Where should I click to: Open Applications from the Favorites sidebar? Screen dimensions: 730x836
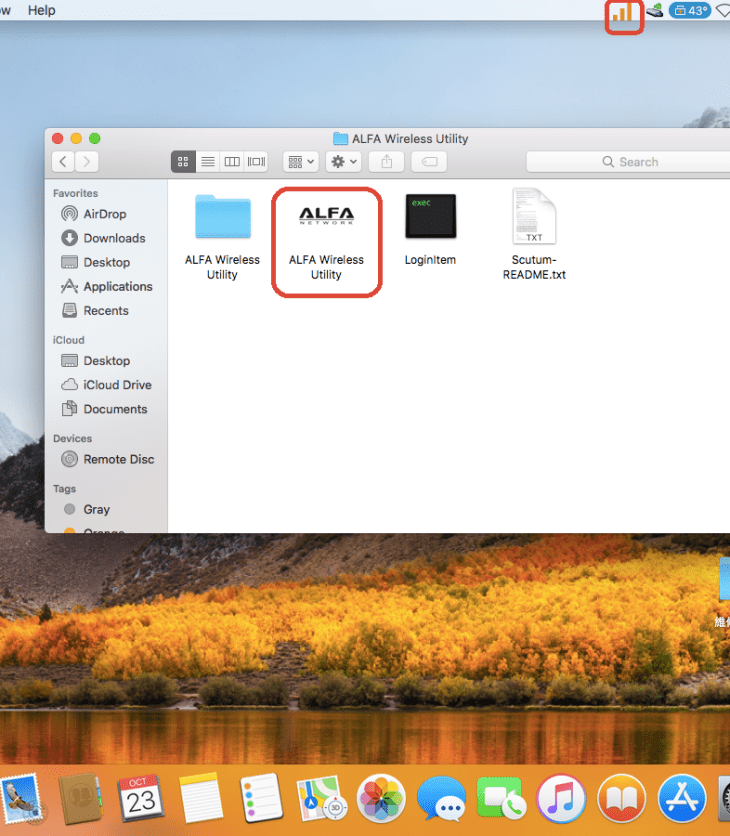click(x=117, y=286)
